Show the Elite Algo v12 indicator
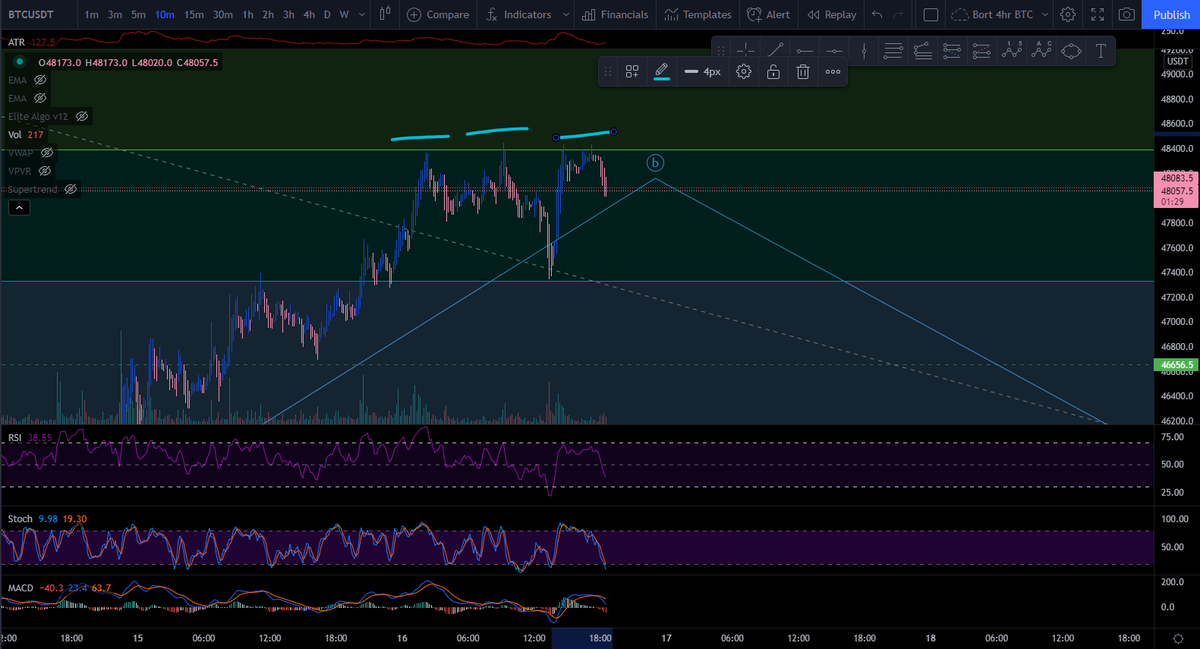The width and height of the screenshot is (1200, 649). pyautogui.click(x=83, y=116)
